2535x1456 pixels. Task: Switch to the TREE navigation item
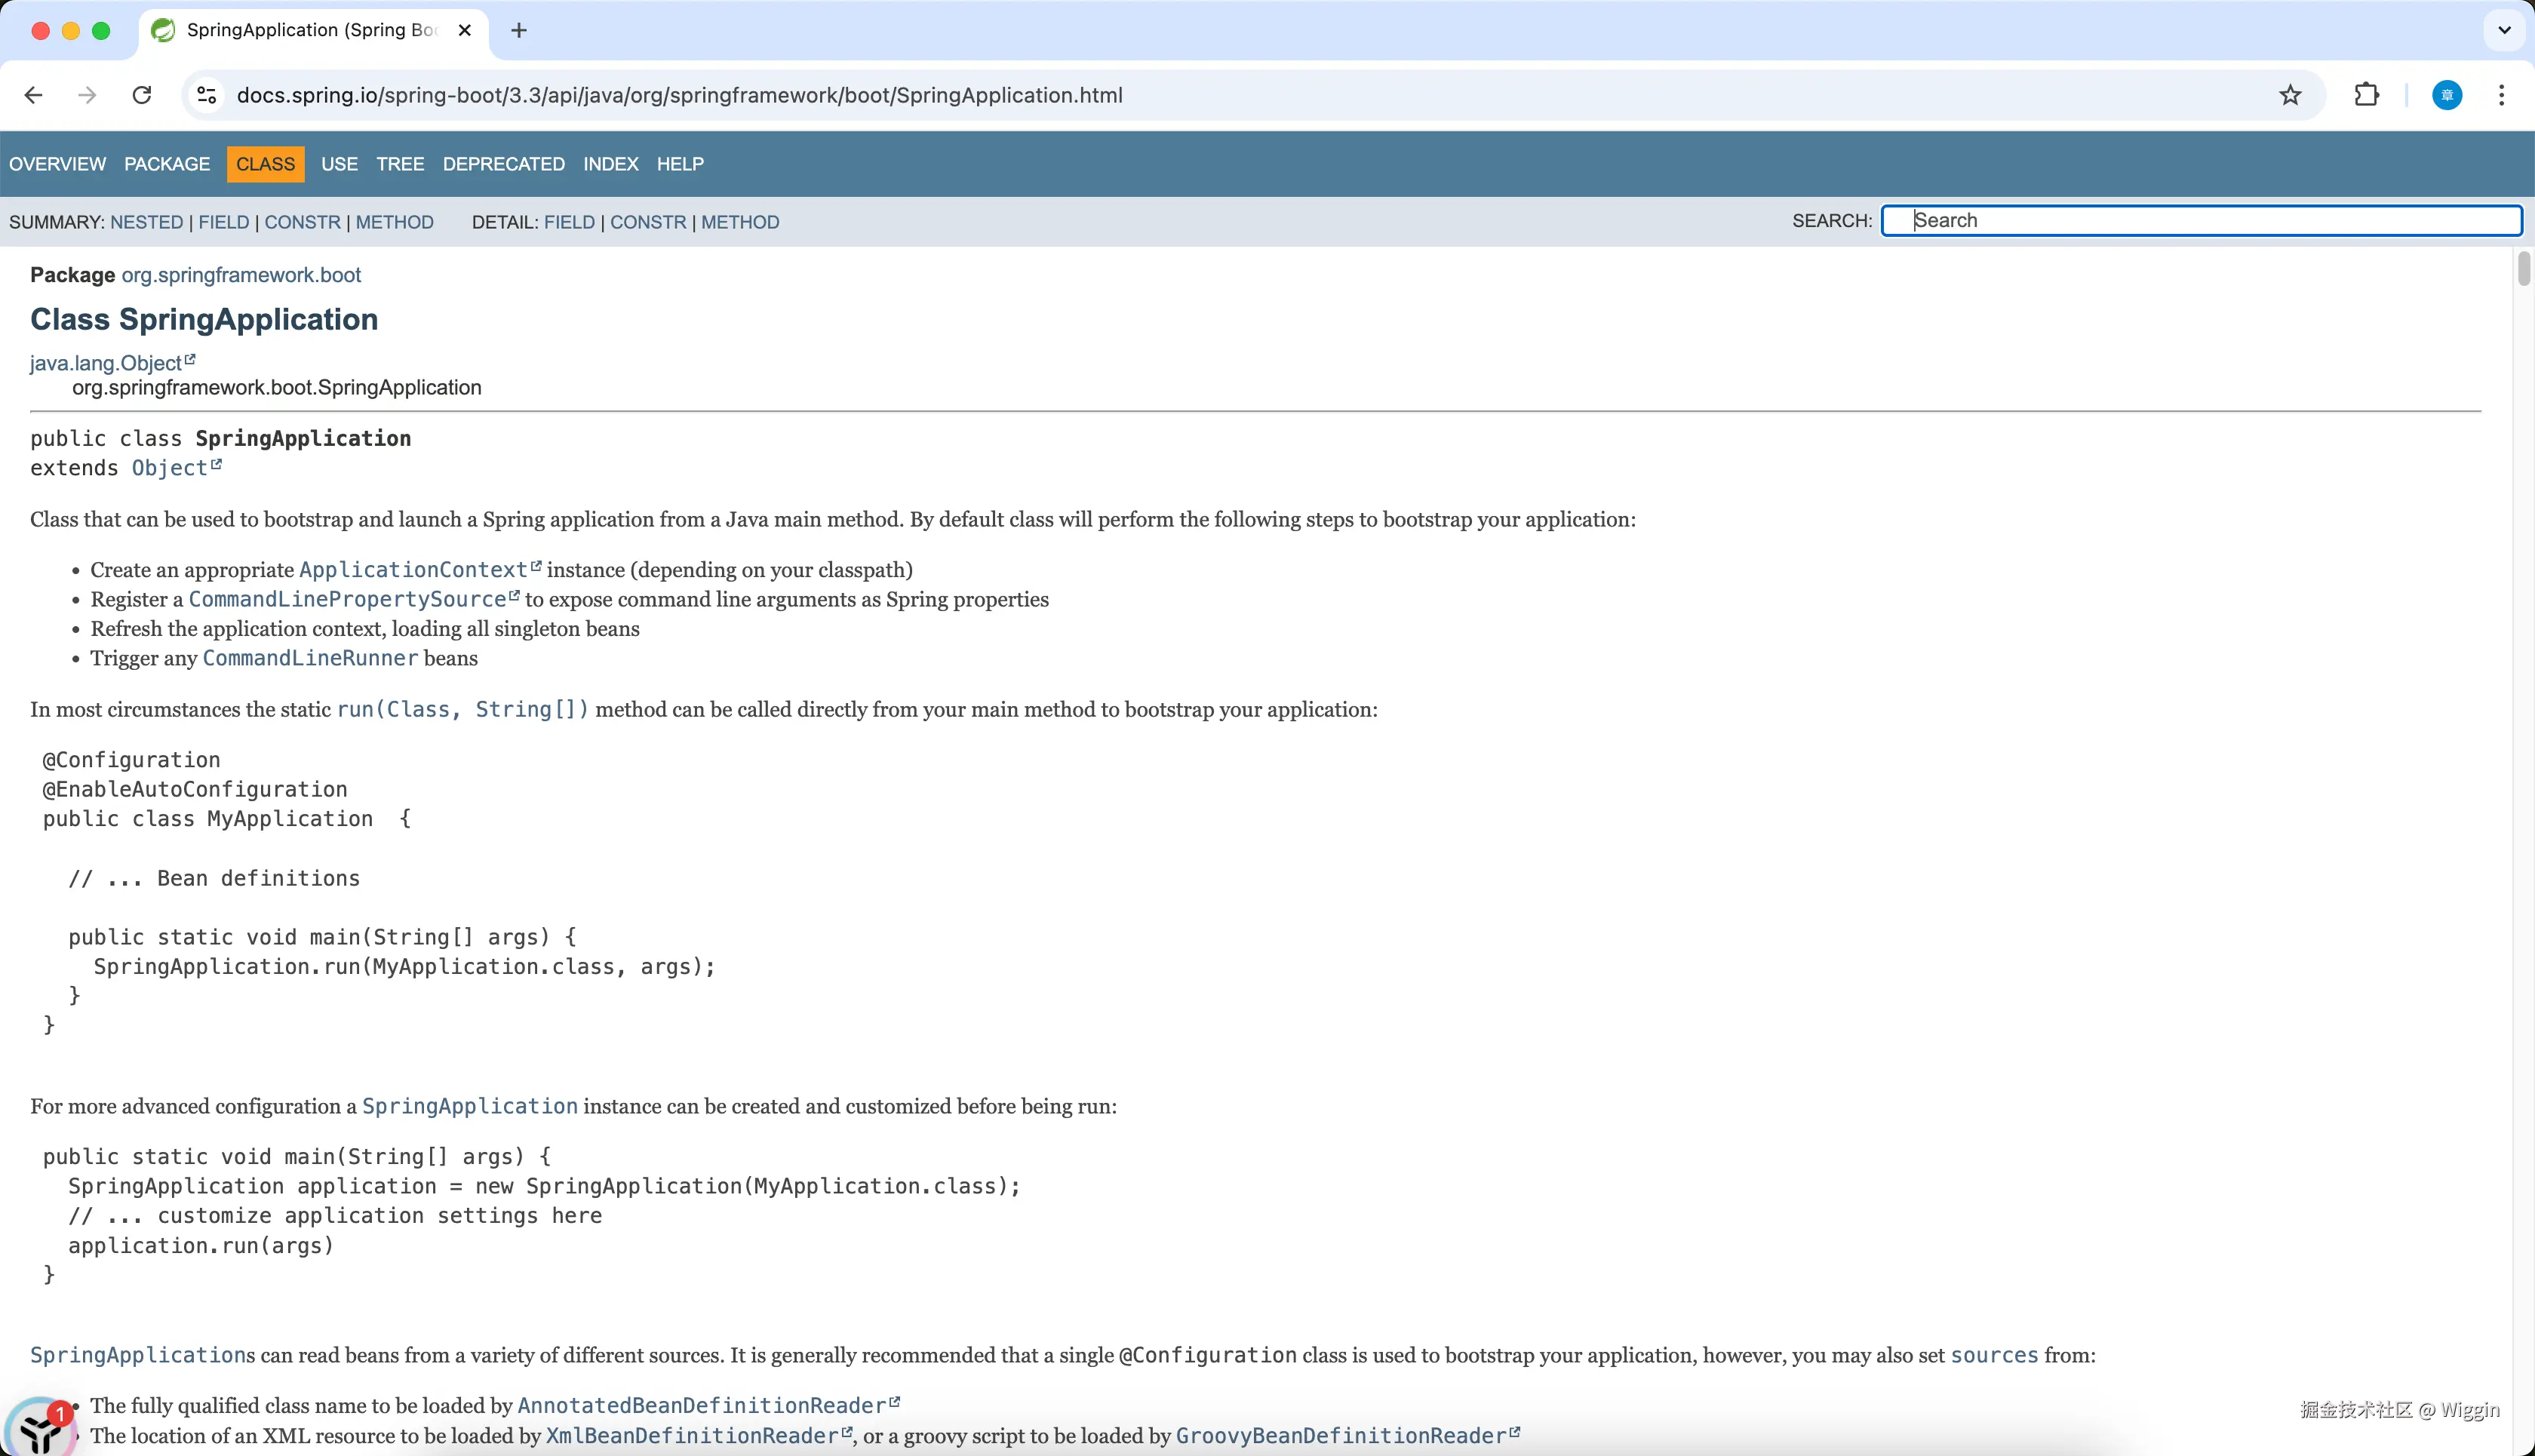[x=399, y=164]
